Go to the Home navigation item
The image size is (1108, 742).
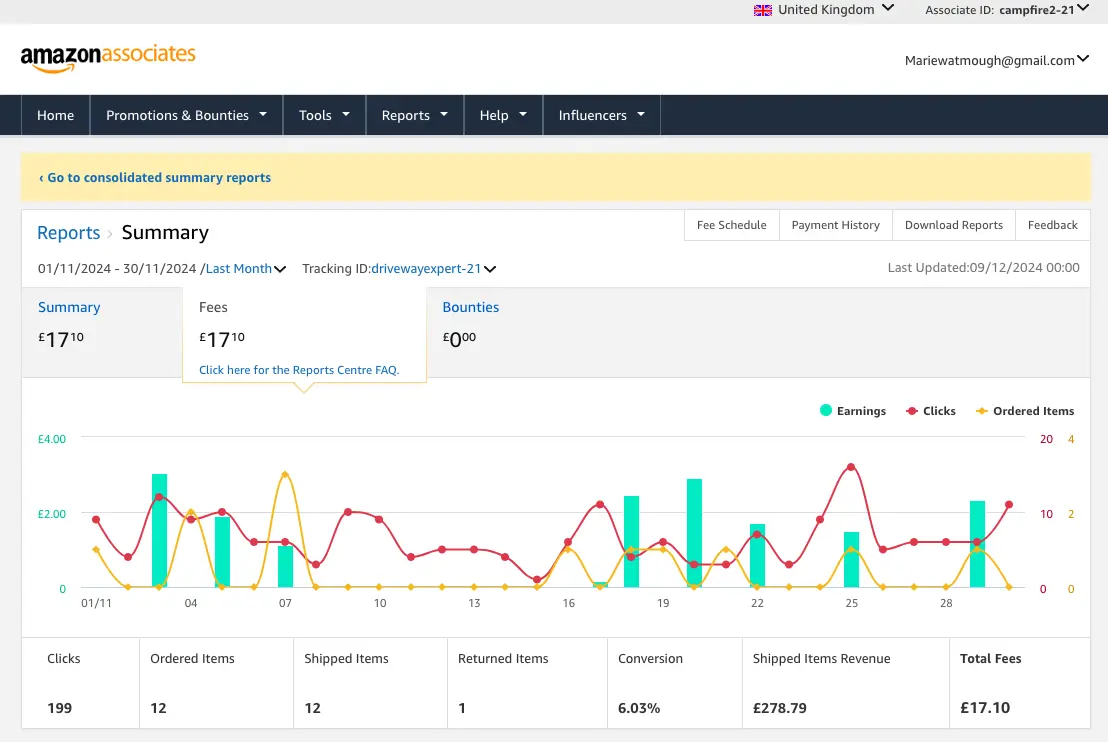55,115
